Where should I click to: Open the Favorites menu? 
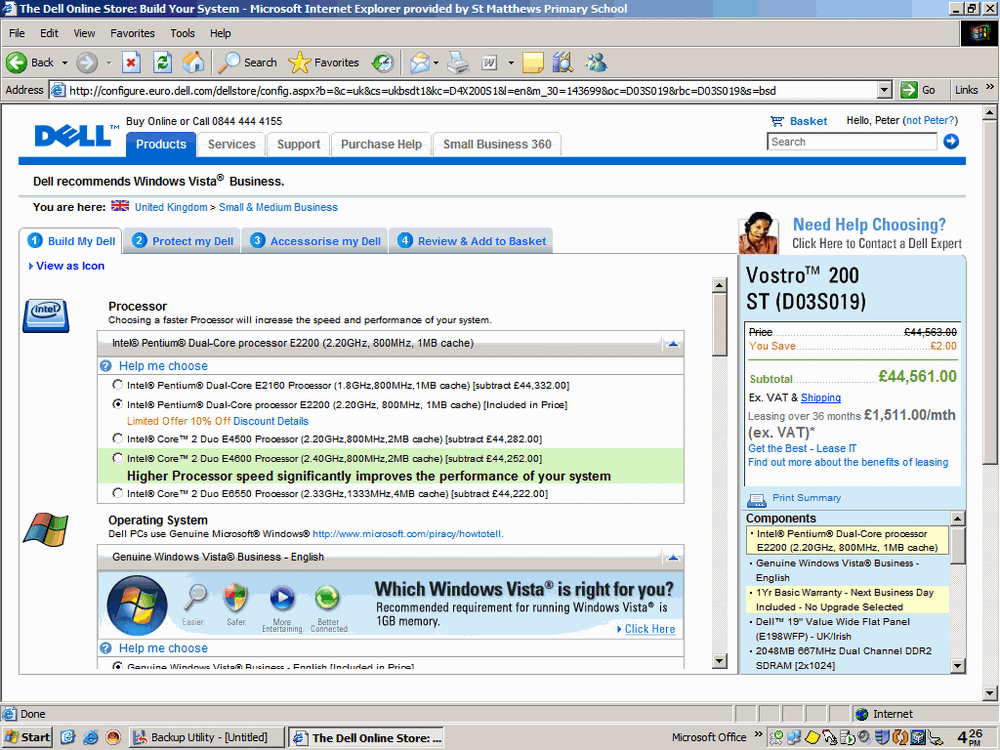tap(132, 33)
